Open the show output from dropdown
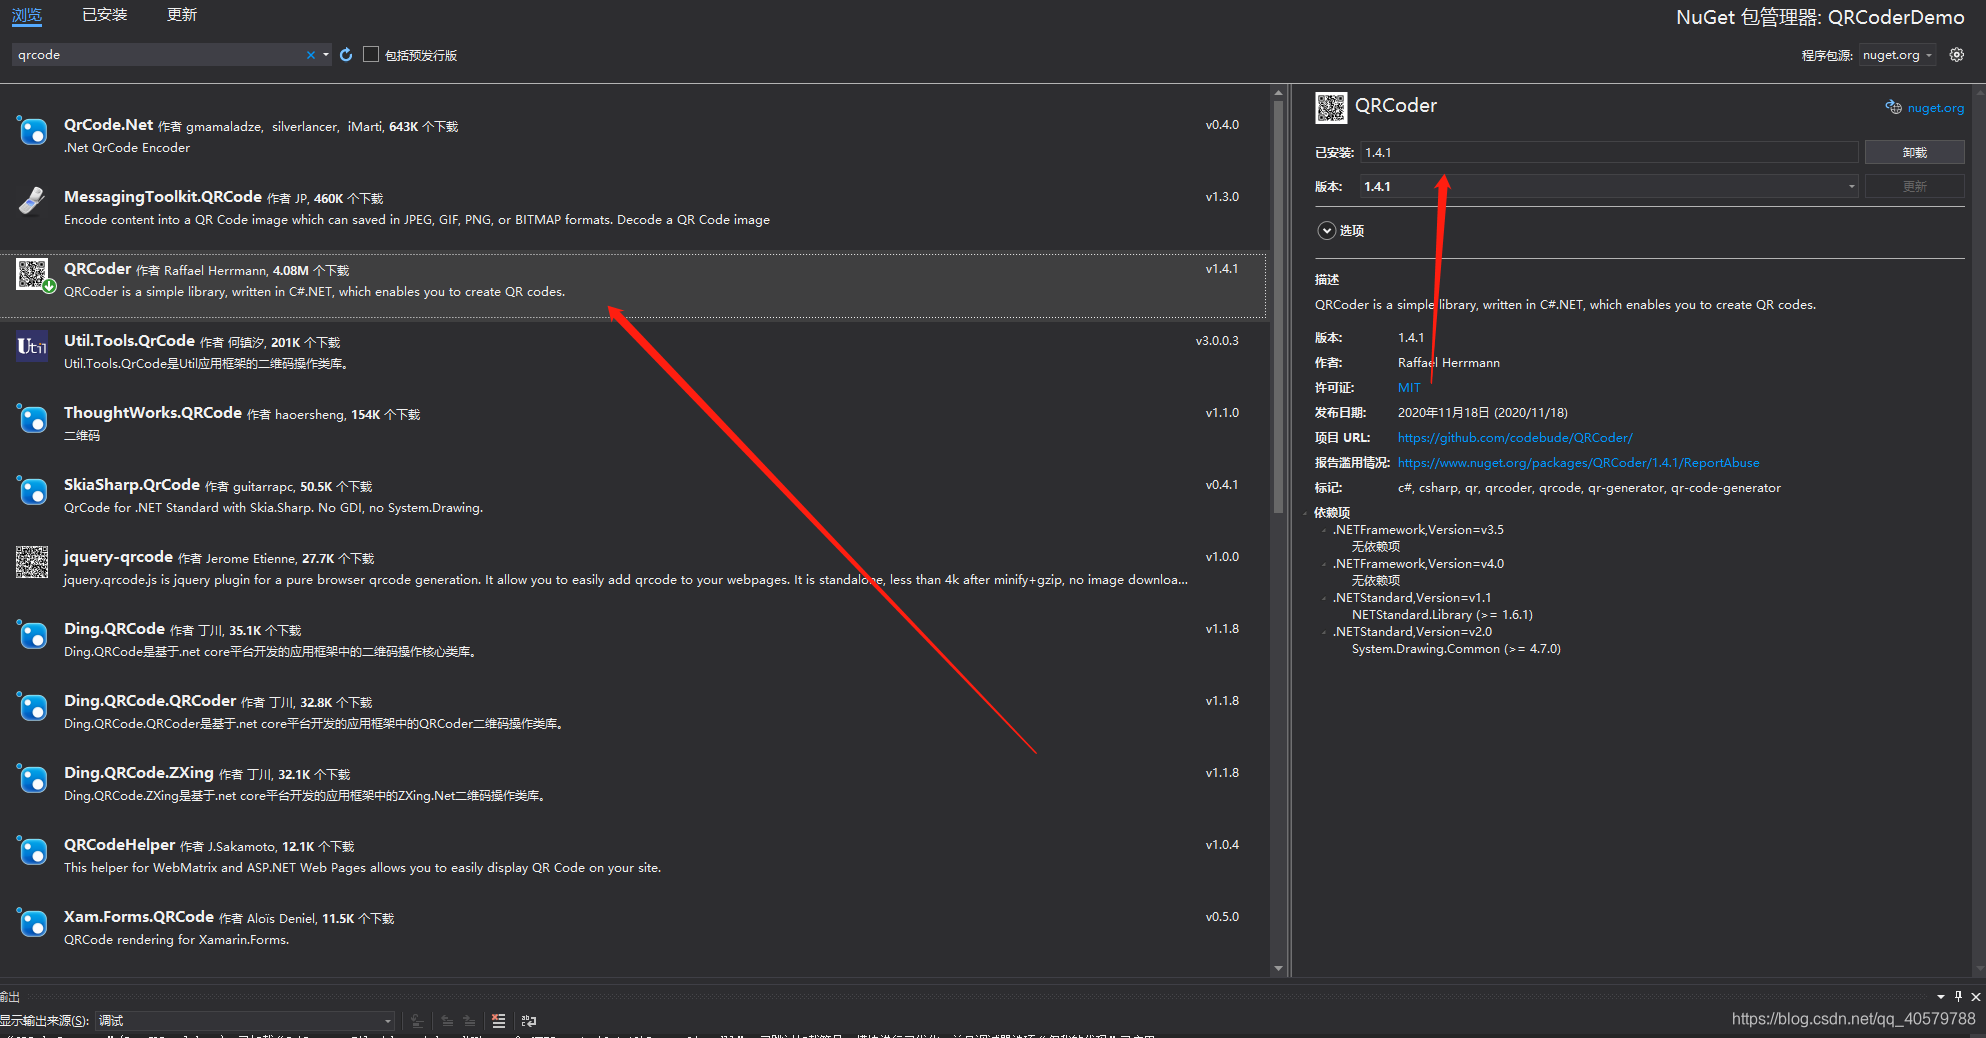1986x1038 pixels. (245, 1020)
